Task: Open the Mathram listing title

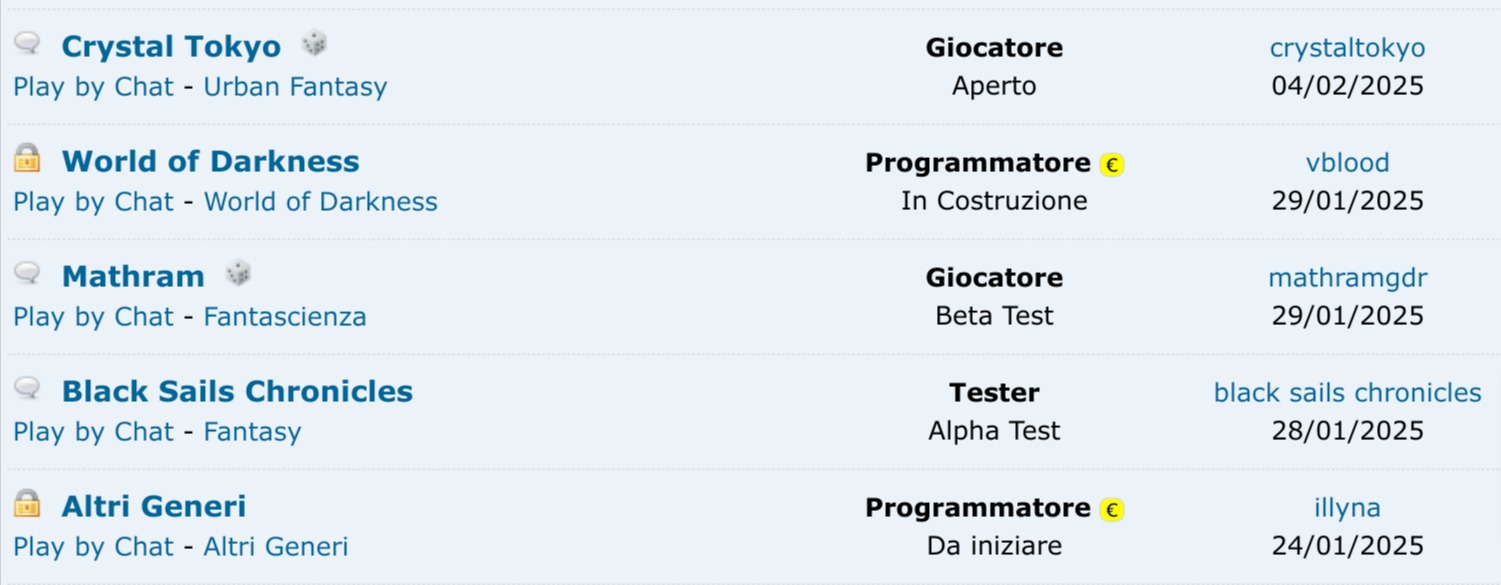Action: coord(133,277)
